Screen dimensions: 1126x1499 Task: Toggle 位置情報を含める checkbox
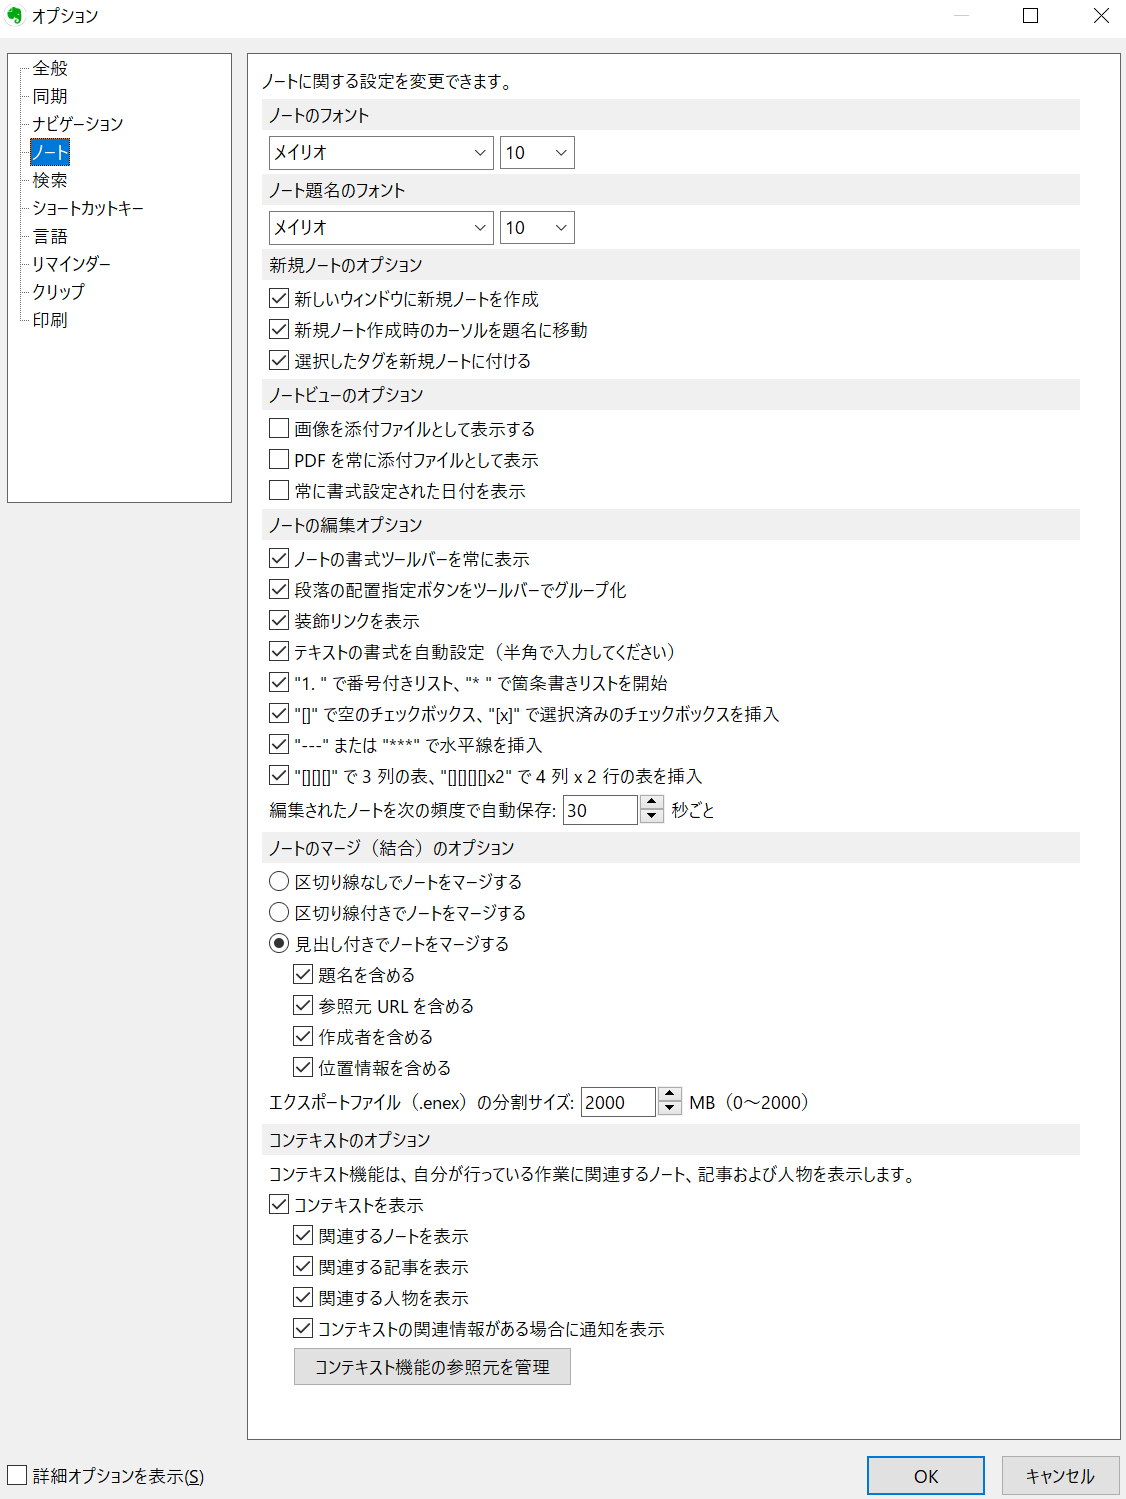303,1067
